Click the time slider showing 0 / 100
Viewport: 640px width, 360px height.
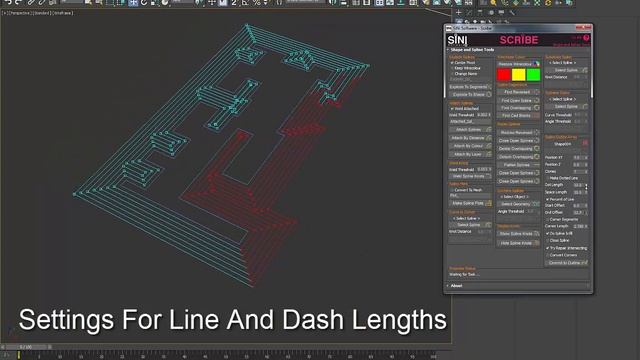coord(27,347)
